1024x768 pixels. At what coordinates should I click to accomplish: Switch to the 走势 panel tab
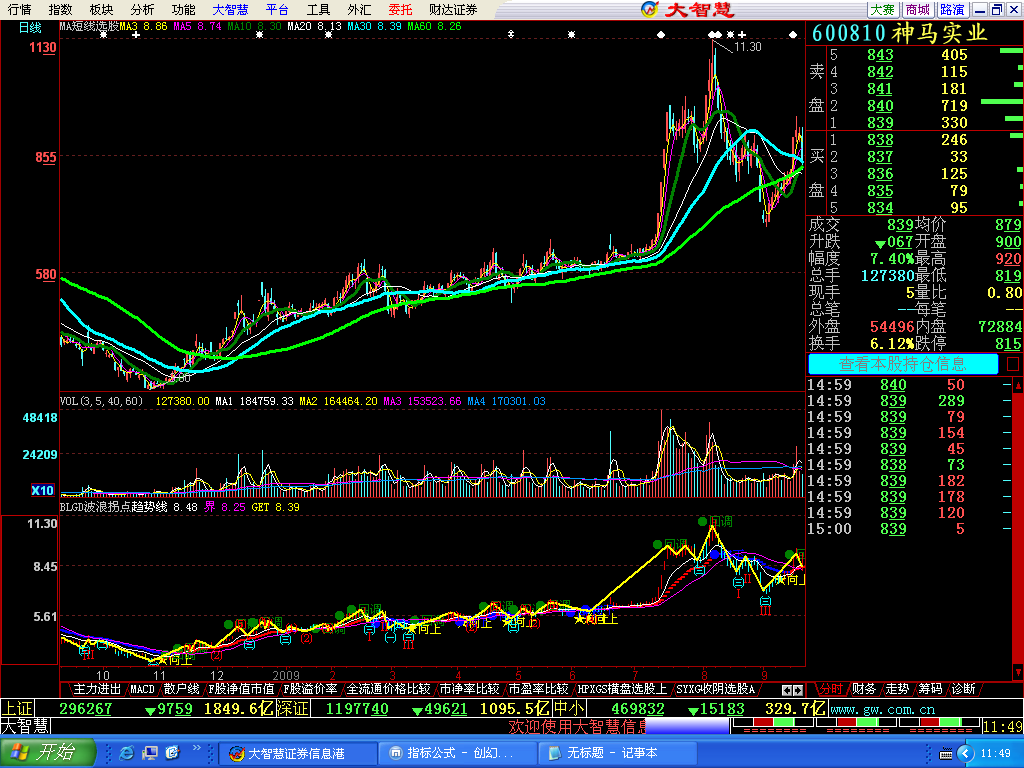897,689
